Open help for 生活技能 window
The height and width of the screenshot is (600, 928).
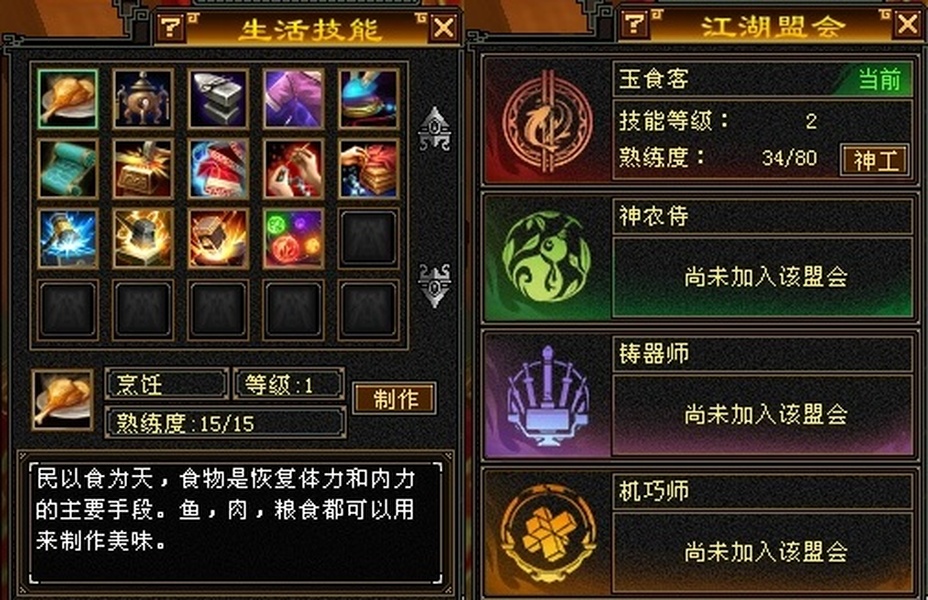tap(171, 27)
